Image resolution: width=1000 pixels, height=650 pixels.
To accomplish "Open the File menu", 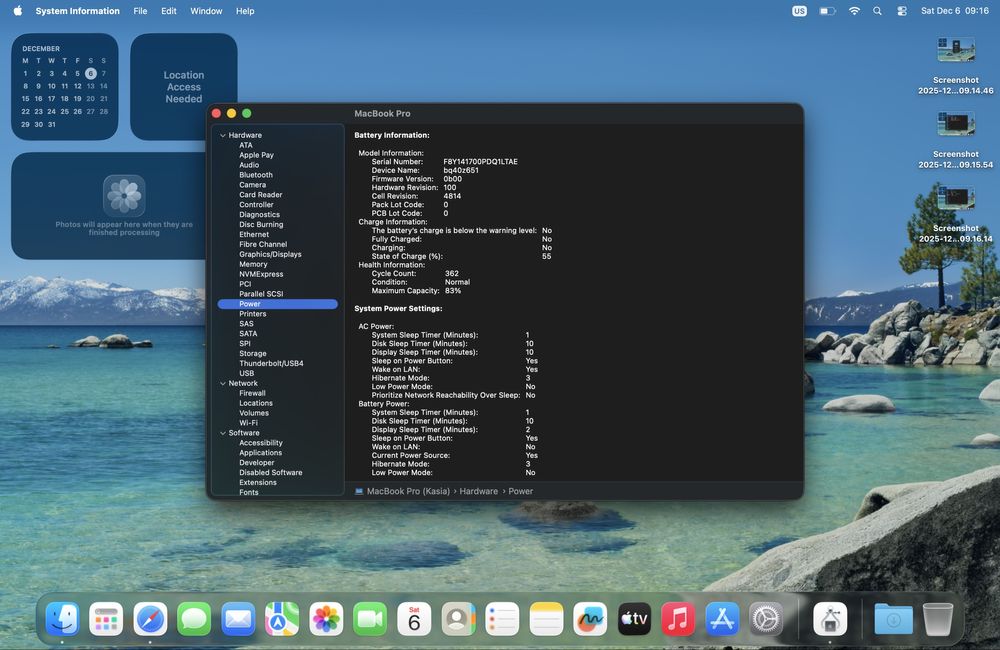I will pyautogui.click(x=140, y=11).
